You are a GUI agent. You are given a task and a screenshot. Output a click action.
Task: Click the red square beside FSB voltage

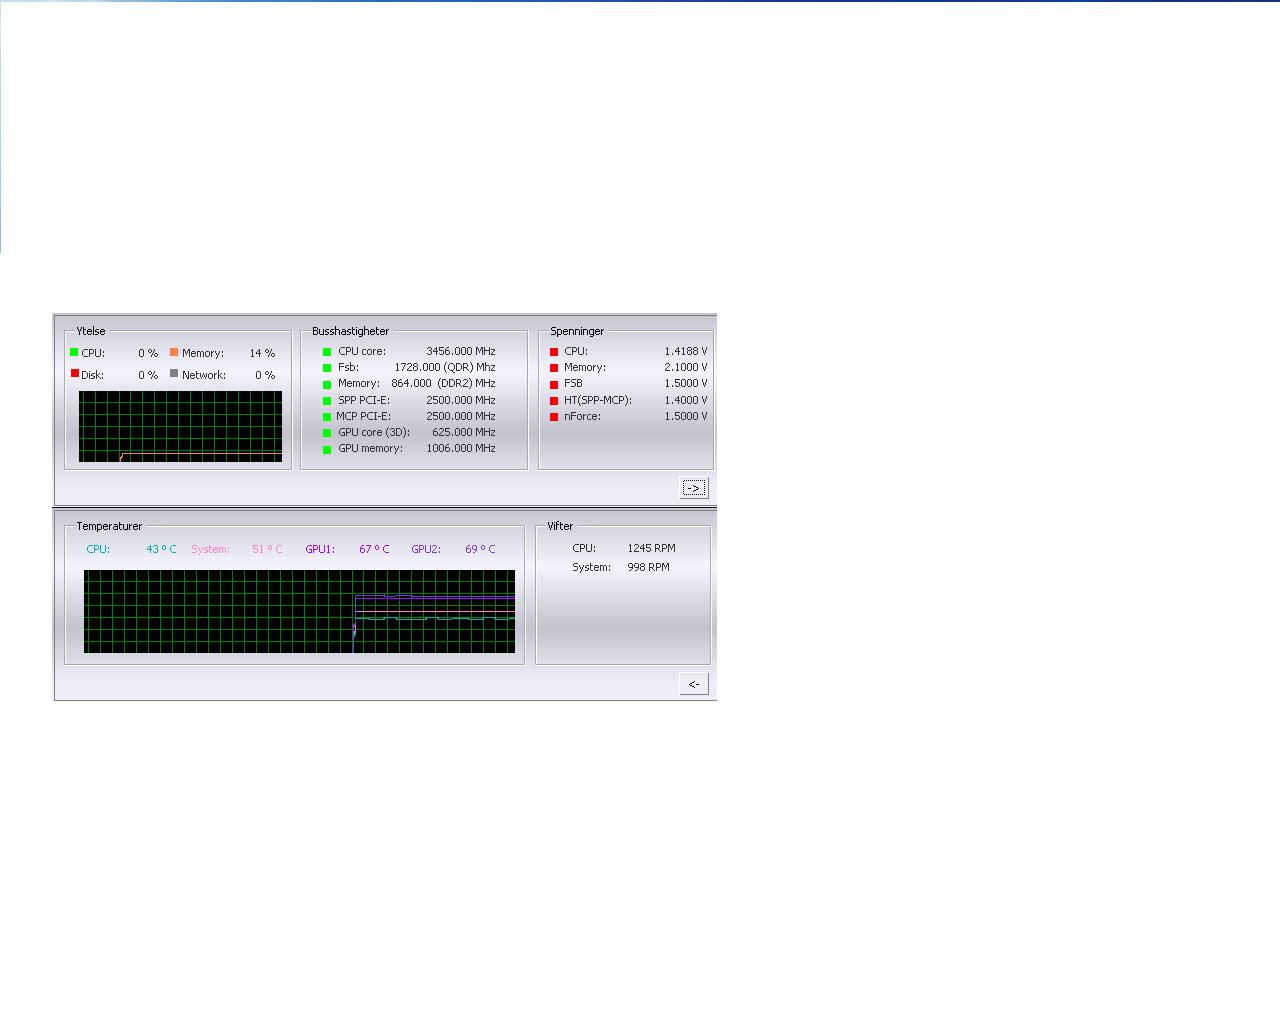coord(554,384)
